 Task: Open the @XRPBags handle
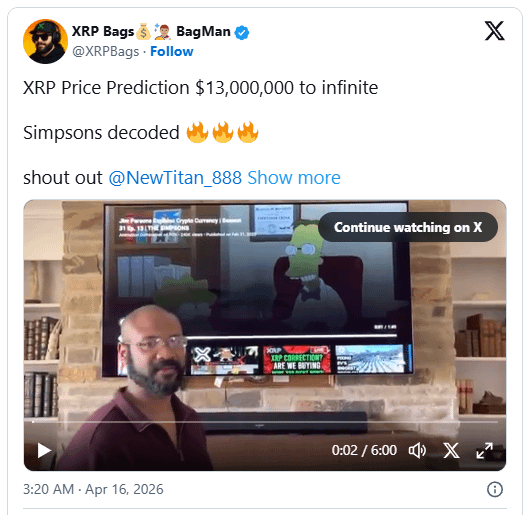(106, 52)
